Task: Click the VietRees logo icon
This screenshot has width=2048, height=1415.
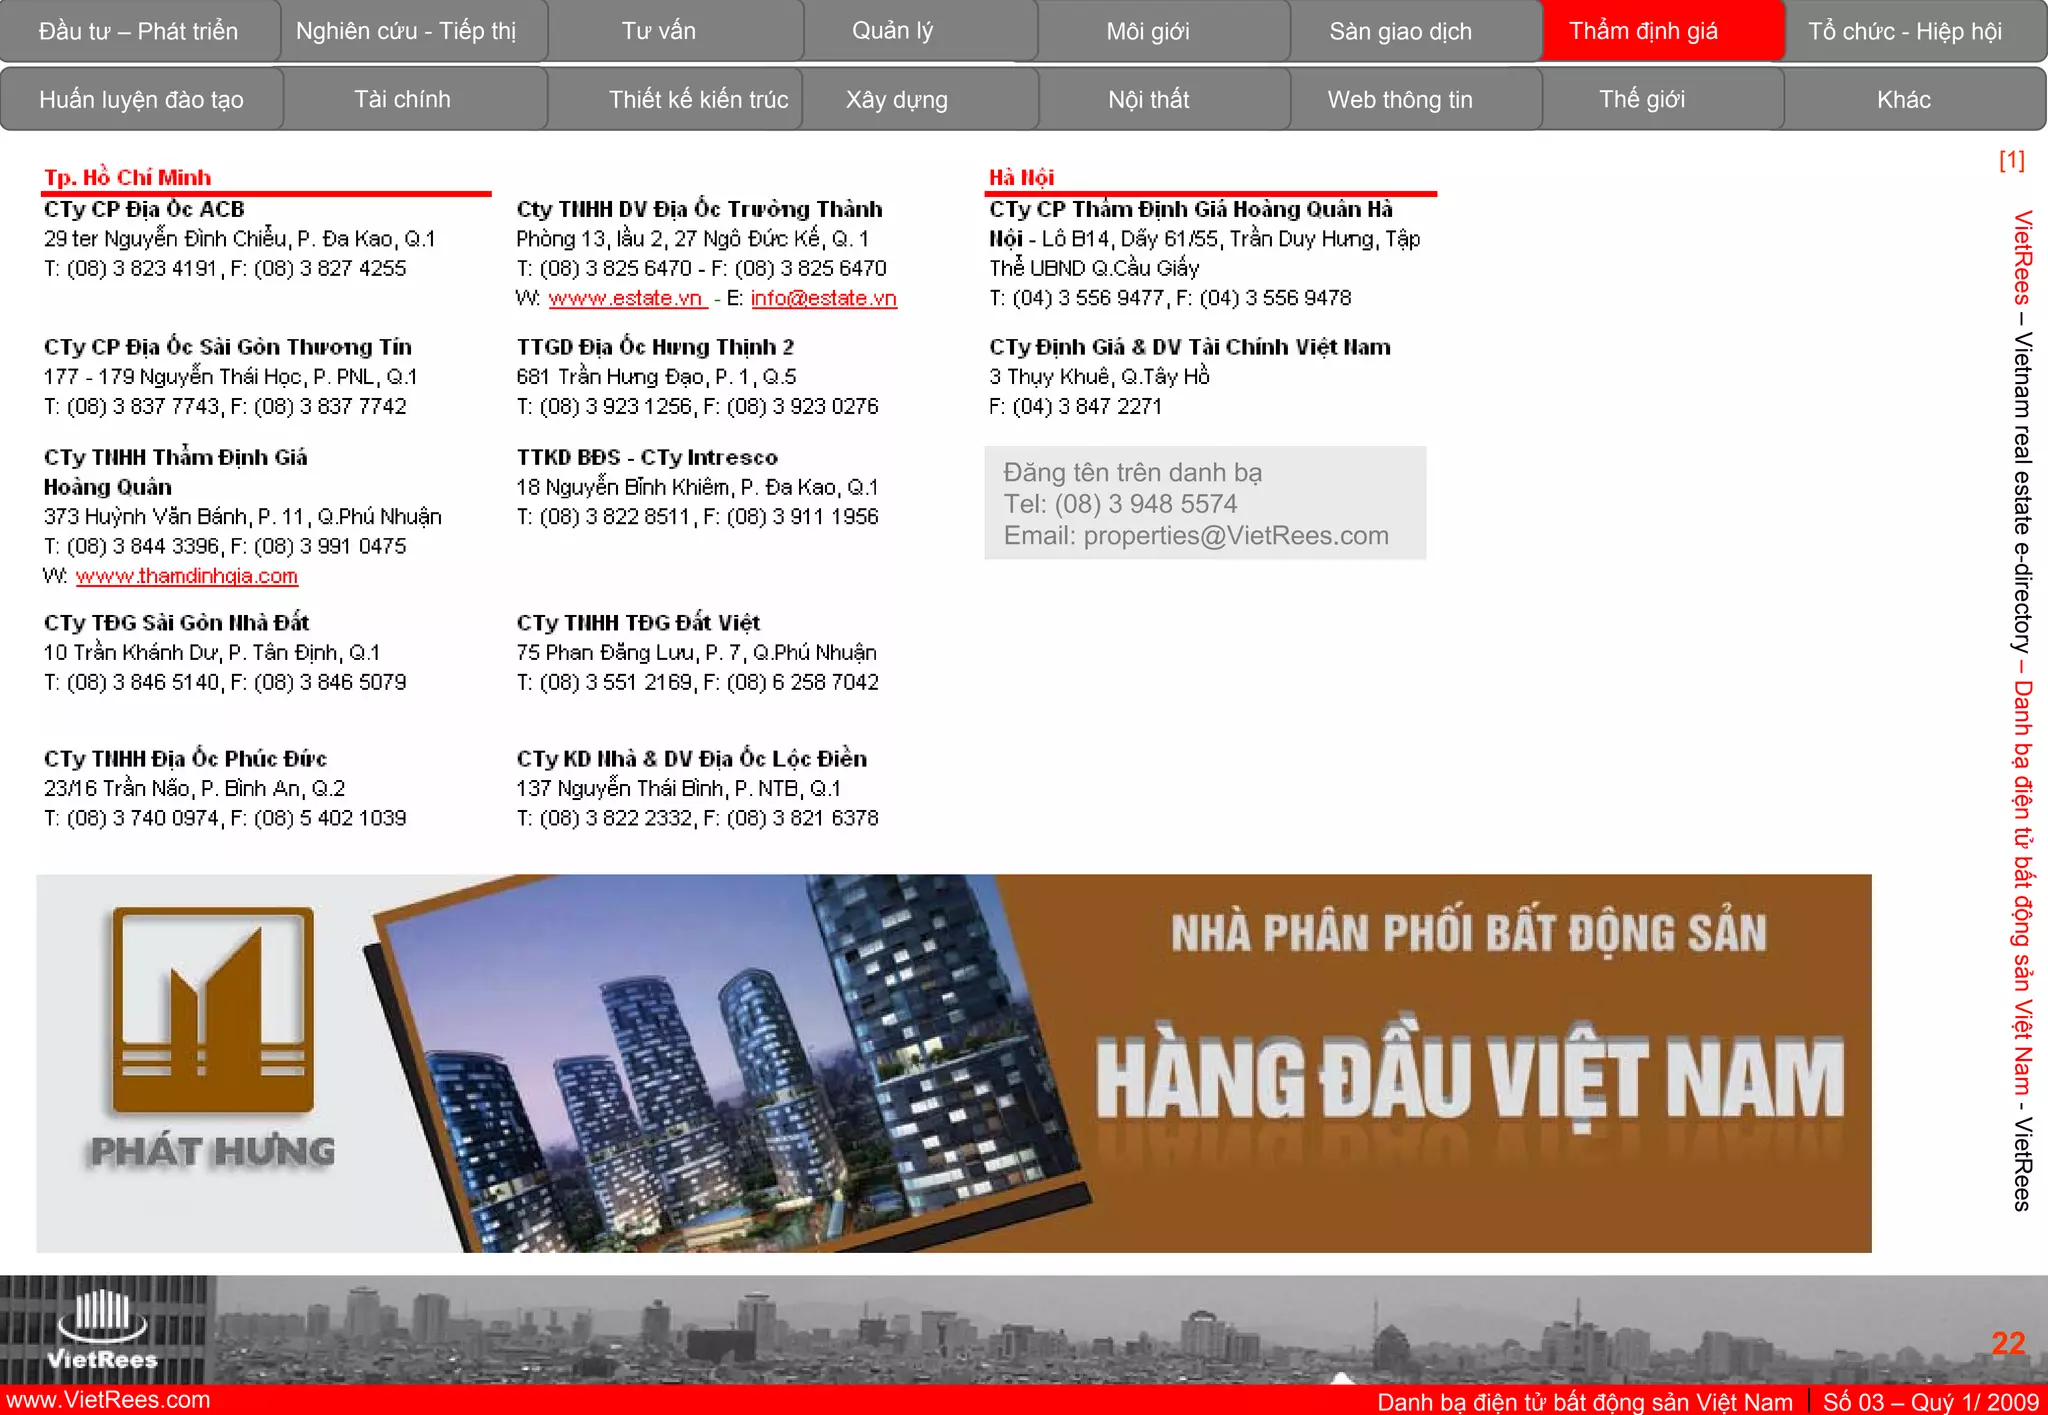Action: (103, 1329)
